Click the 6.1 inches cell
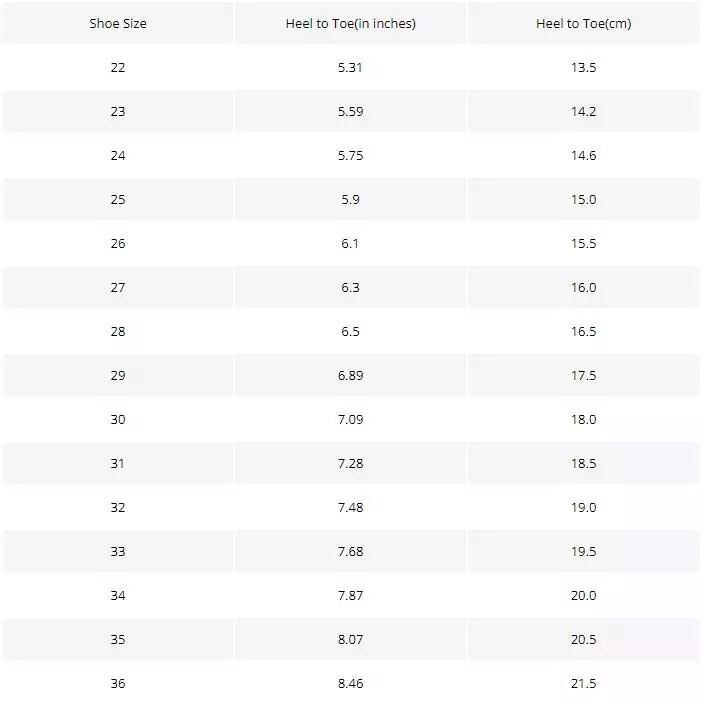The image size is (702, 704). click(x=350, y=244)
